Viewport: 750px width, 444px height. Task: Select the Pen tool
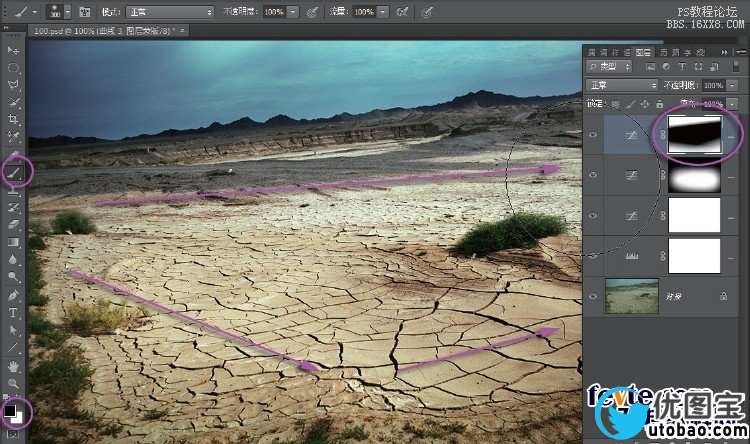click(x=13, y=295)
